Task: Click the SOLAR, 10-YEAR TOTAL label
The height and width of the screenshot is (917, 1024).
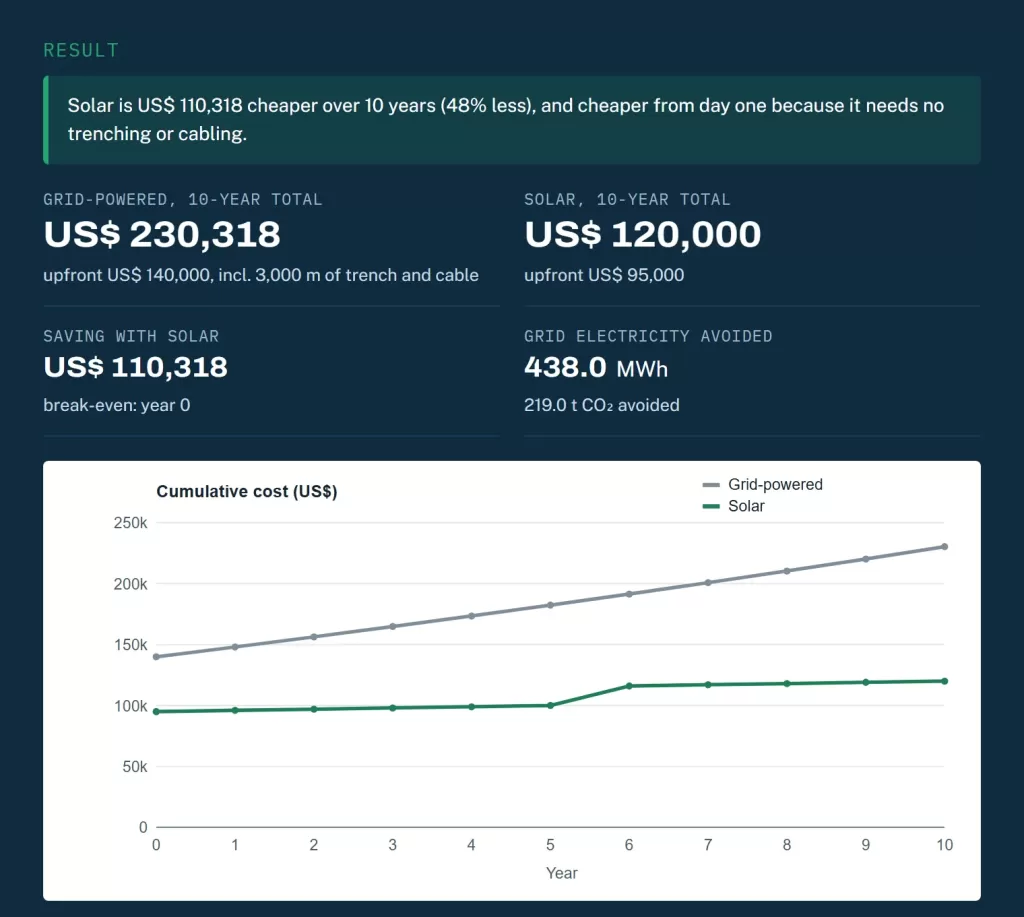Action: [627, 199]
